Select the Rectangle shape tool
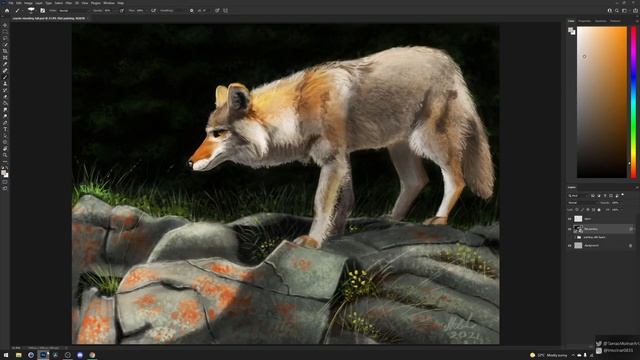 pos(5,142)
